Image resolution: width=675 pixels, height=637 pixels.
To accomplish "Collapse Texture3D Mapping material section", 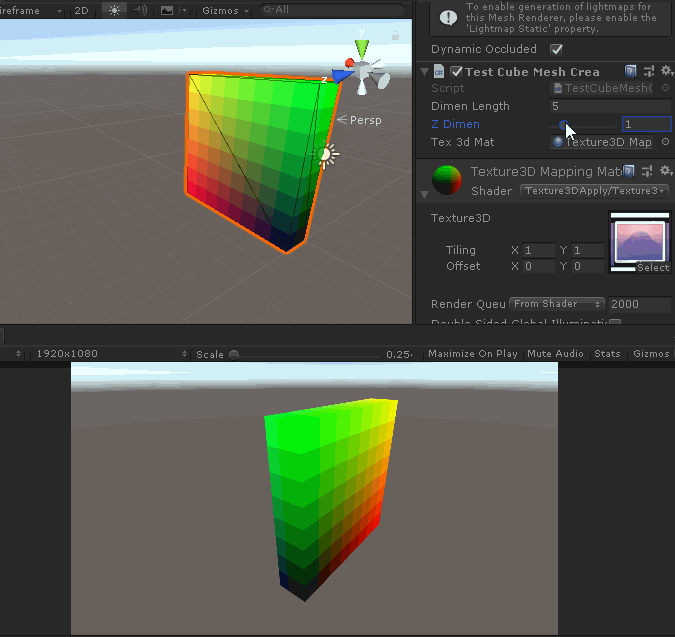I will [x=424, y=195].
